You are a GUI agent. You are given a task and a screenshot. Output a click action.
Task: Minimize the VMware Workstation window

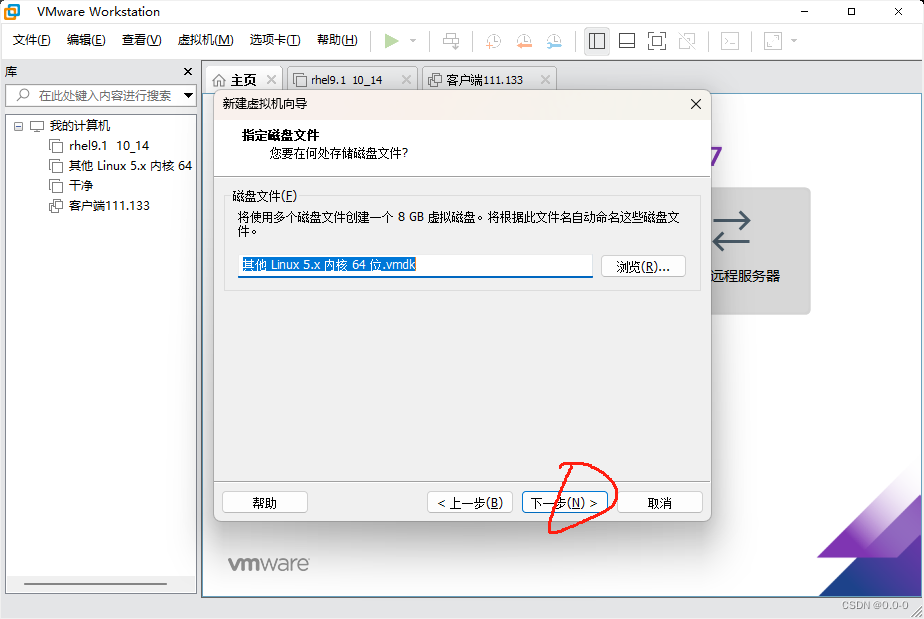click(x=805, y=11)
